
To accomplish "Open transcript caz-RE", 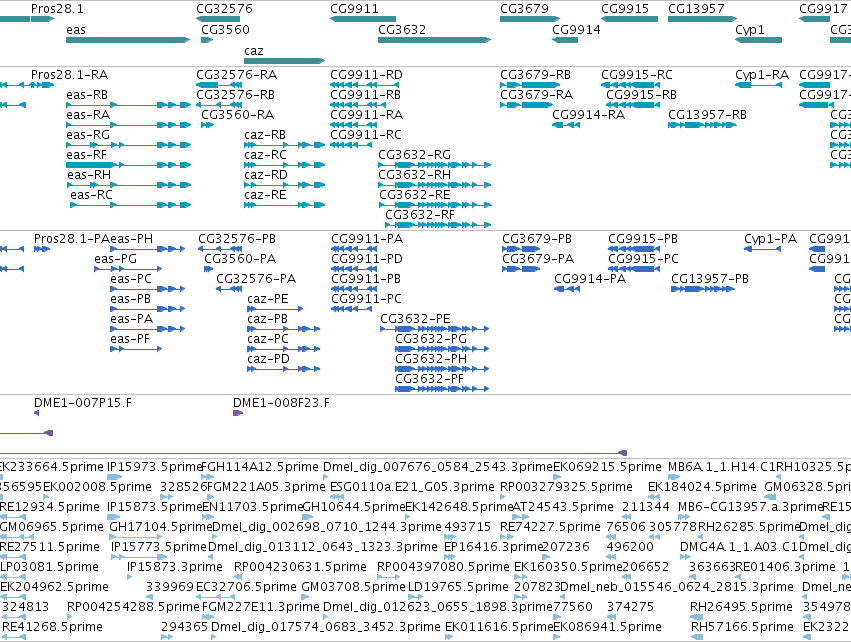I will [x=265, y=195].
